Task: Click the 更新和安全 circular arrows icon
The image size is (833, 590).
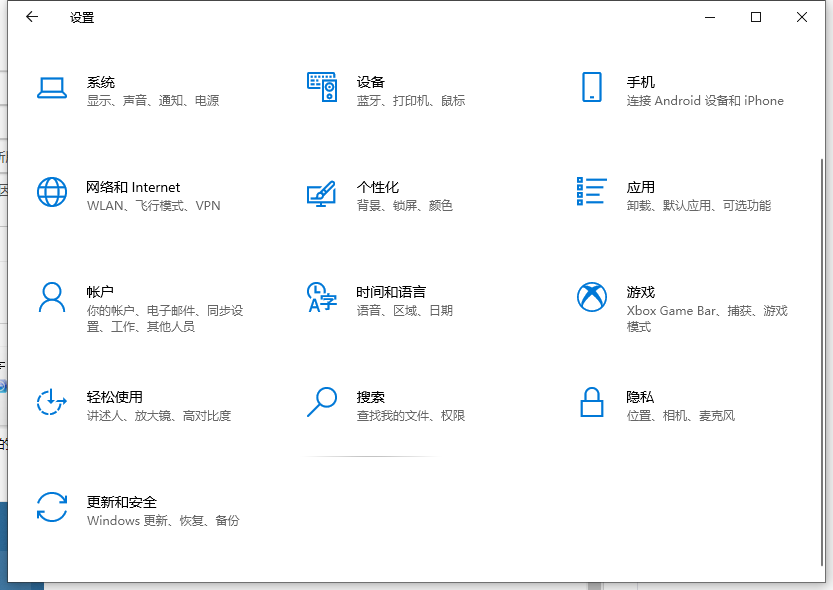Action: tap(51, 507)
